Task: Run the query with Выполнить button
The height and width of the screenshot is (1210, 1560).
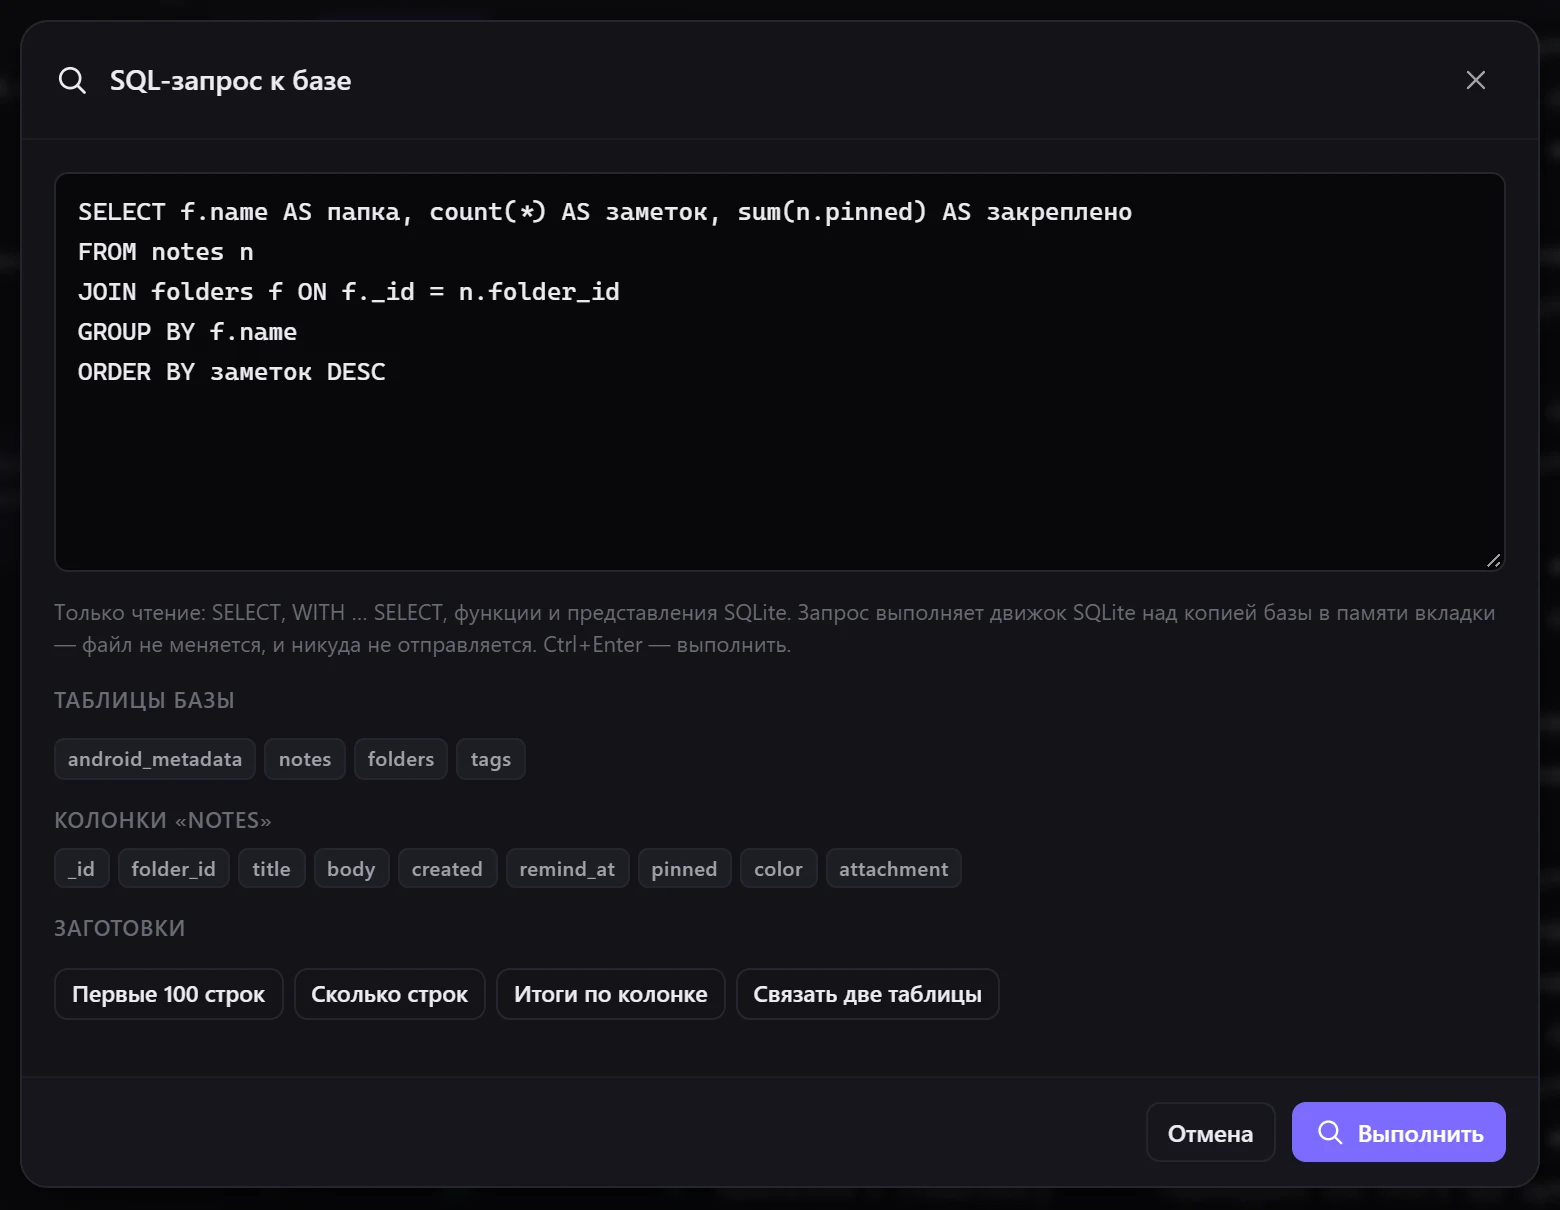Action: point(1398,1132)
